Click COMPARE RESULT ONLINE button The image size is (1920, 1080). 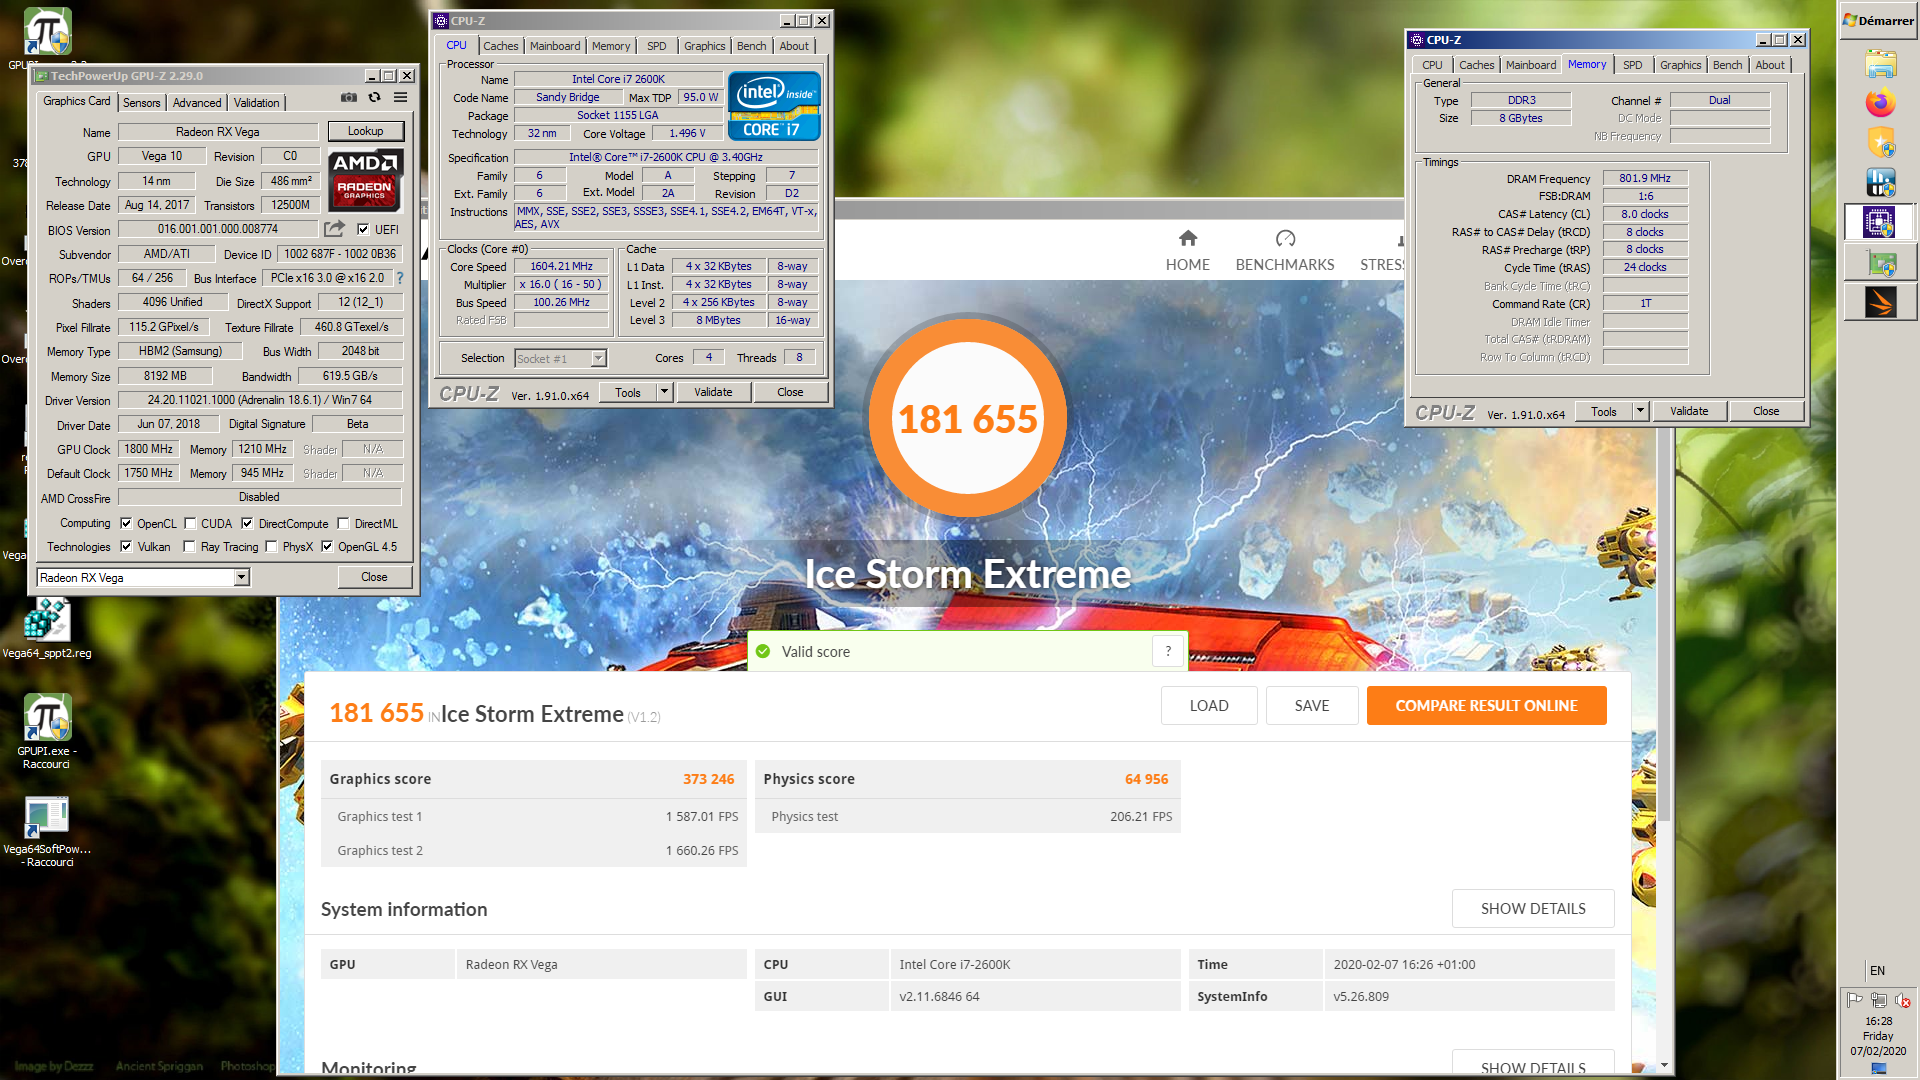tap(1486, 705)
